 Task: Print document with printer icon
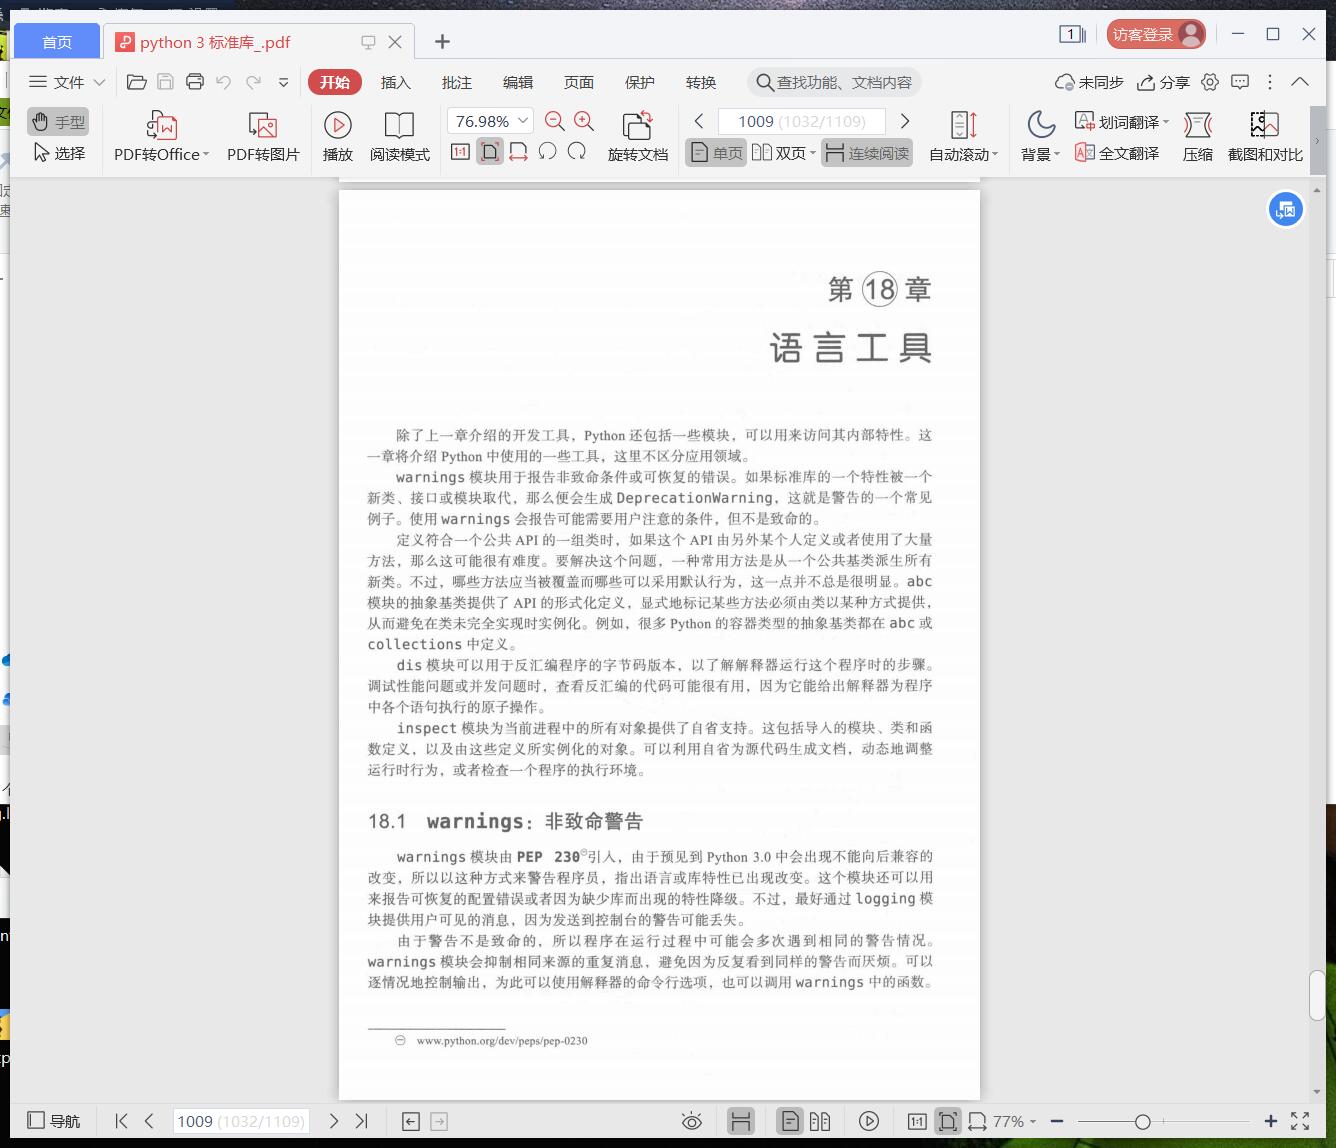(x=195, y=82)
